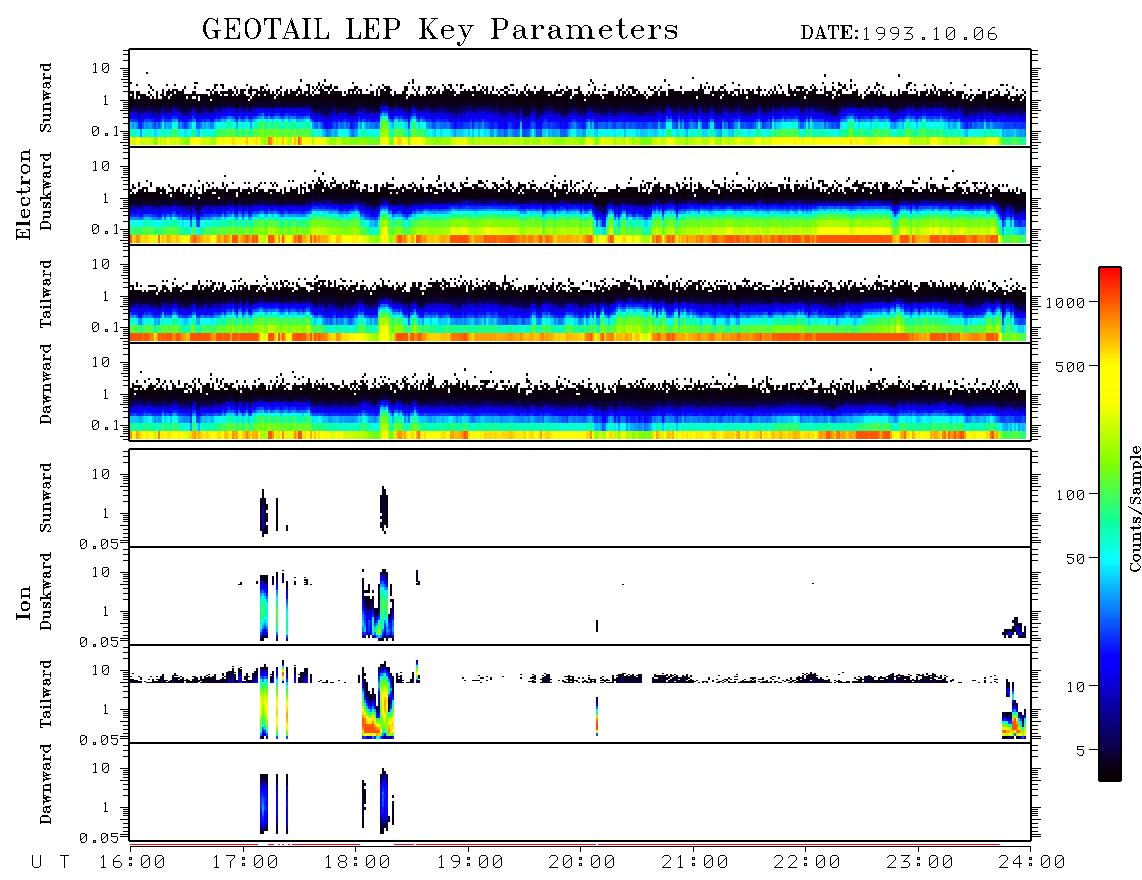Click the Duskward label of the Electron group
This screenshot has width=1142, height=880.
46,191
